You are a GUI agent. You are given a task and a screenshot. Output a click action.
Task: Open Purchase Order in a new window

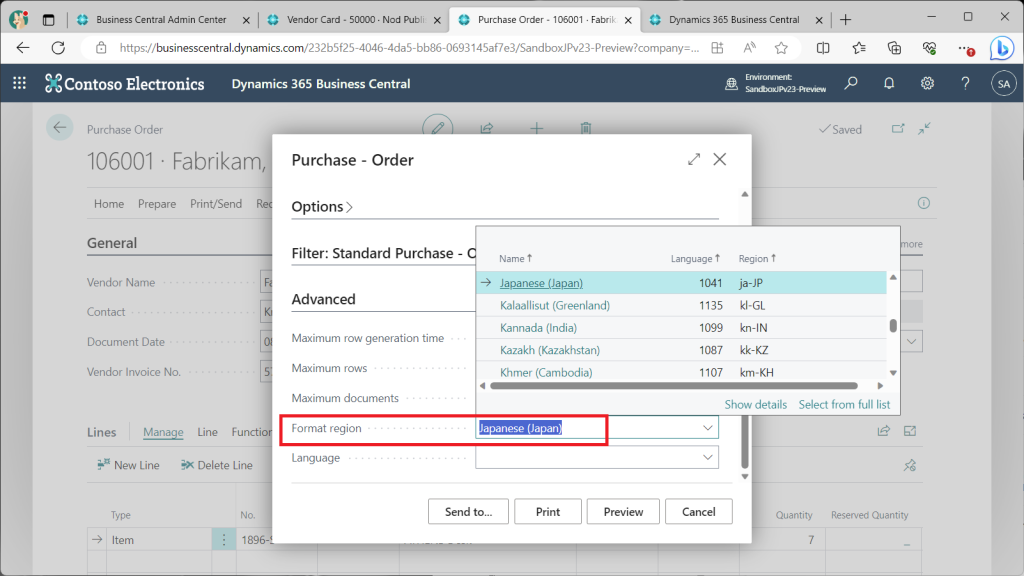click(898, 129)
